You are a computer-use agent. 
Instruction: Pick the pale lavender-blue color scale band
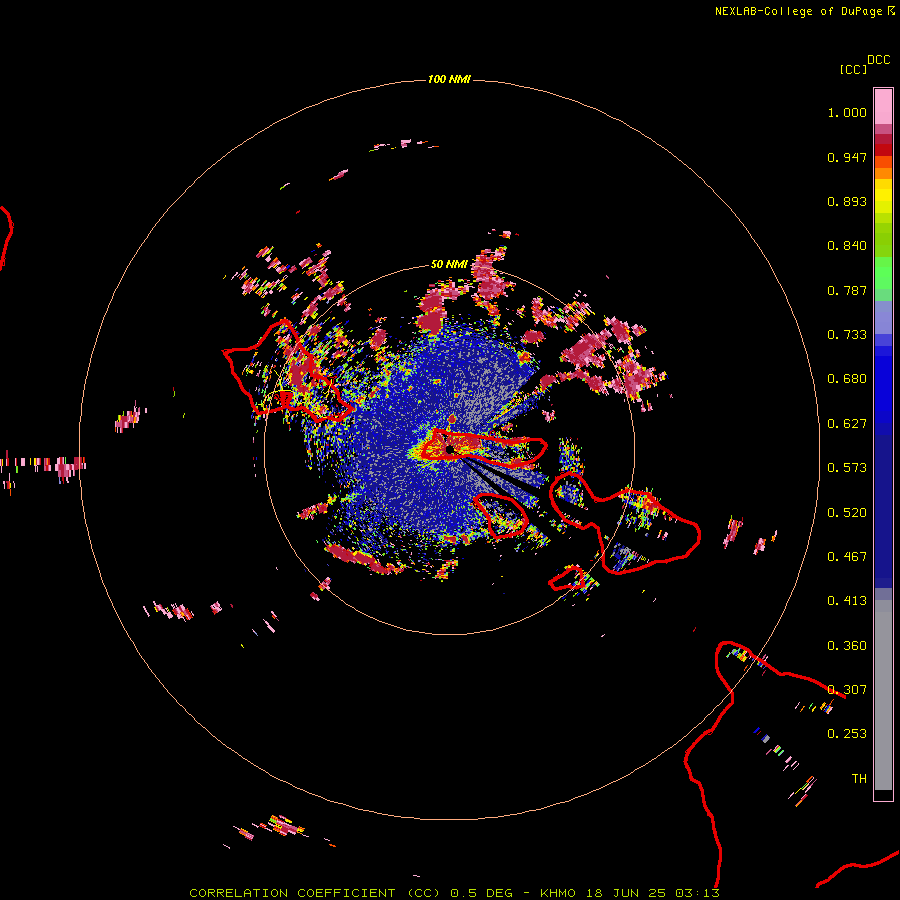pos(883,317)
